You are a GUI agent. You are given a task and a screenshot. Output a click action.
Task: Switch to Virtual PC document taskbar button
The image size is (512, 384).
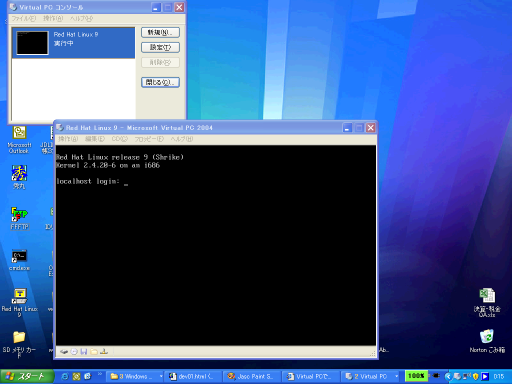pyautogui.click(x=311, y=376)
